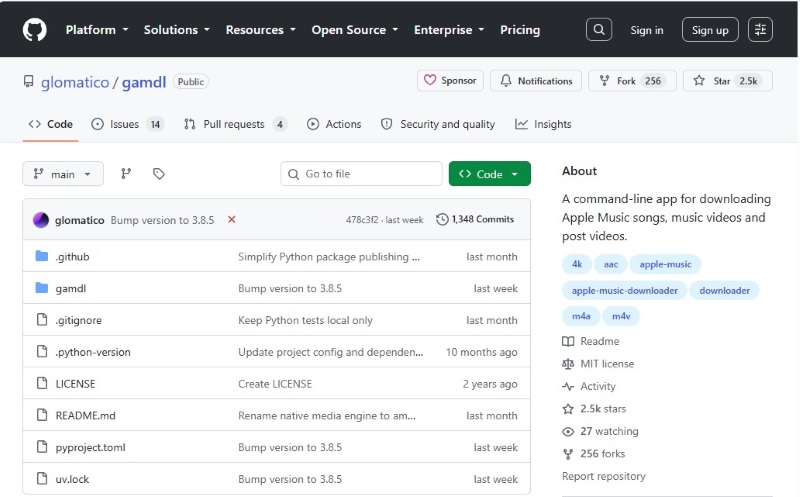Open the gamdl repository name link

pos(144,82)
